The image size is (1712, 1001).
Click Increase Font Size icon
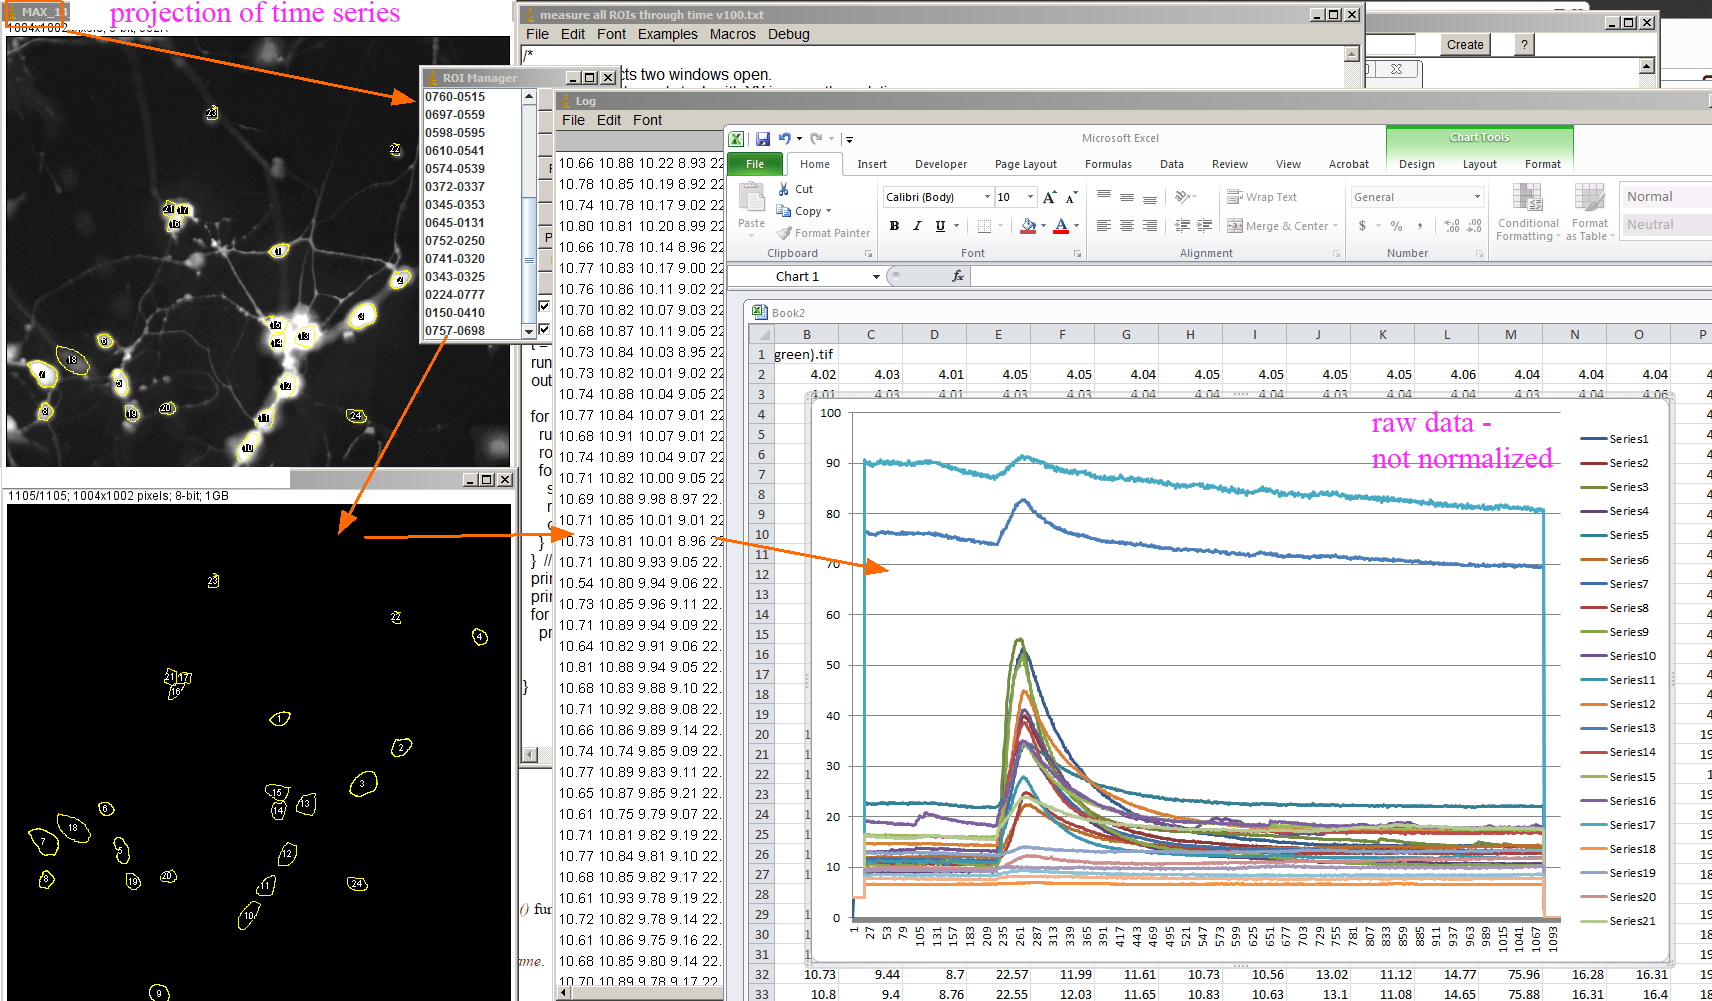[1049, 198]
